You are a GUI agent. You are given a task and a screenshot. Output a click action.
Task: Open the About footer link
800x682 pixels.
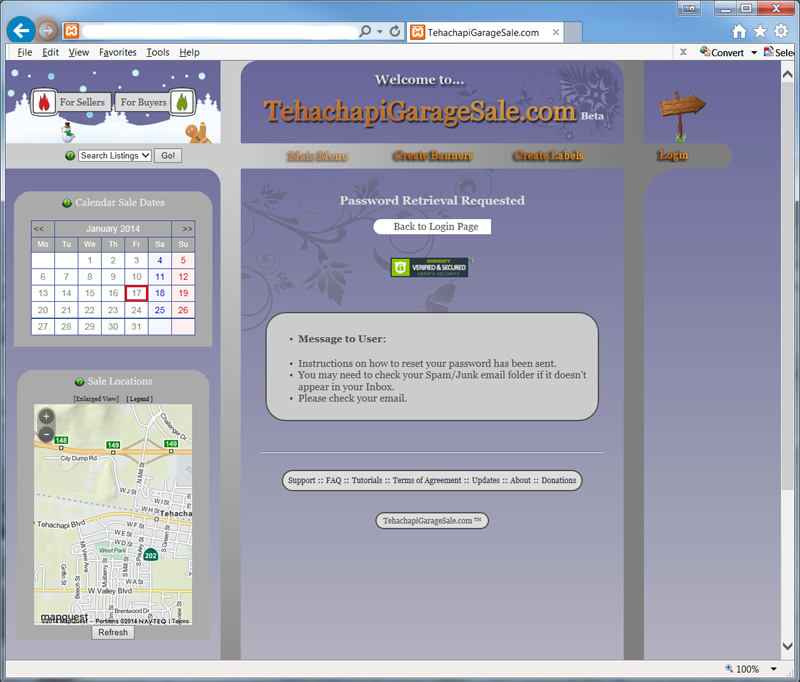[520, 480]
